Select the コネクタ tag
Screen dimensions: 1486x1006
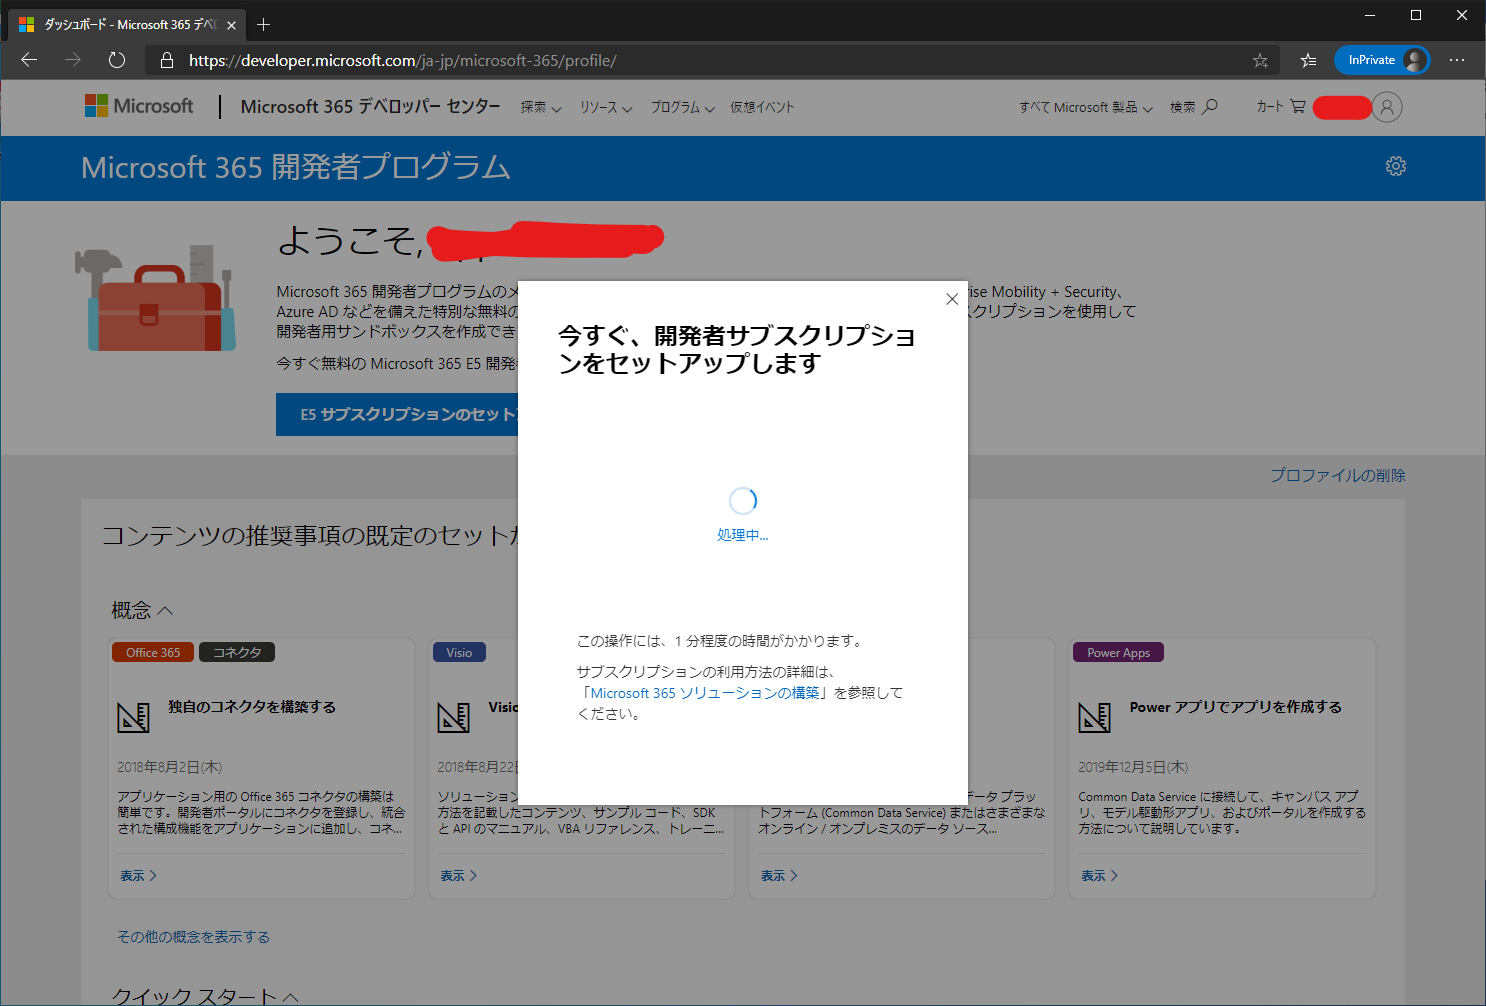237,652
